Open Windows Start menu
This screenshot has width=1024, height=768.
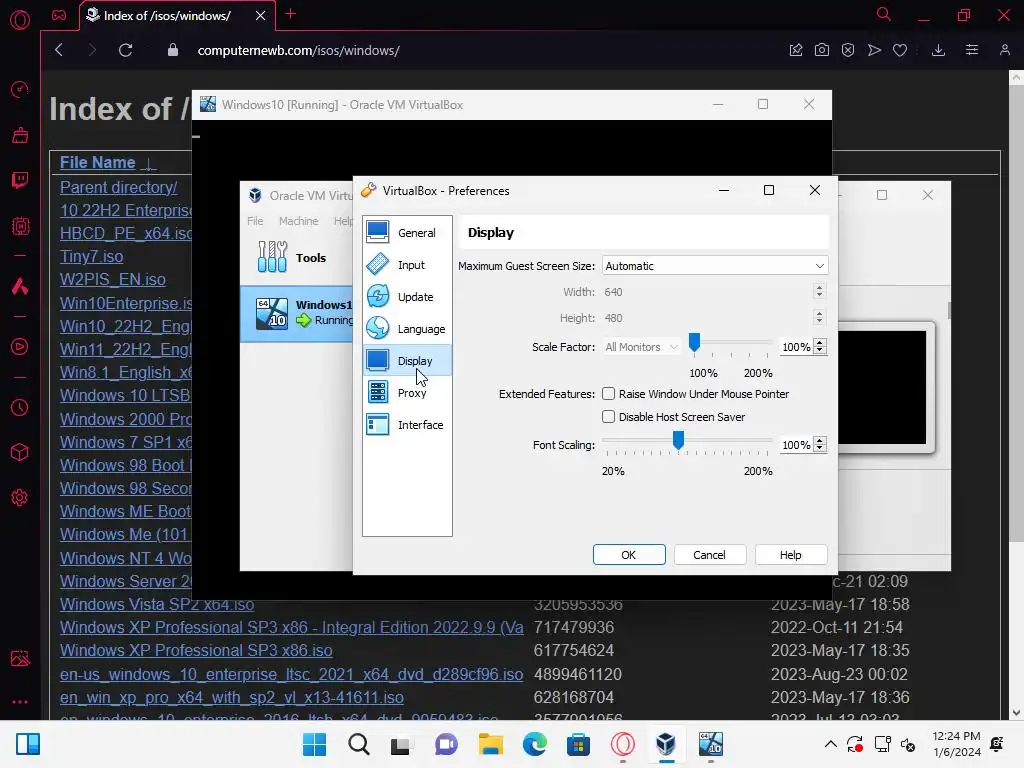pos(315,744)
